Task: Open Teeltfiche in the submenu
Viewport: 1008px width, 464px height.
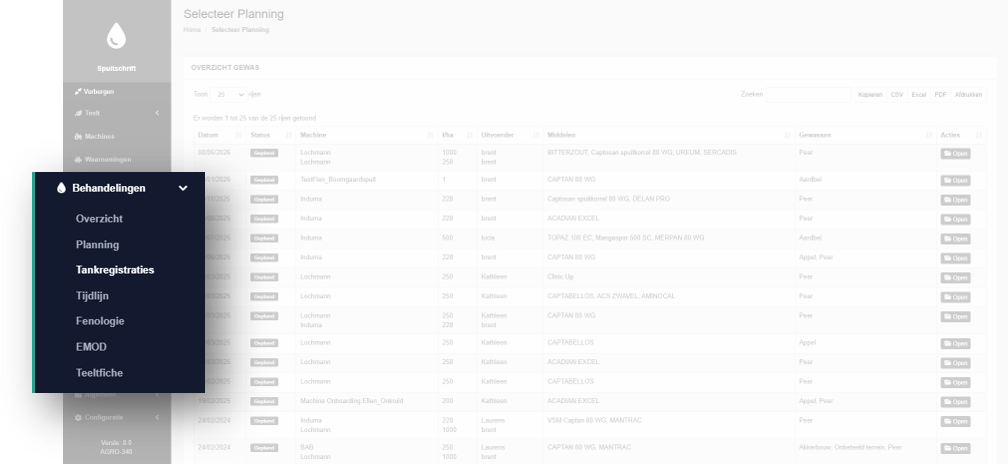Action: point(99,373)
